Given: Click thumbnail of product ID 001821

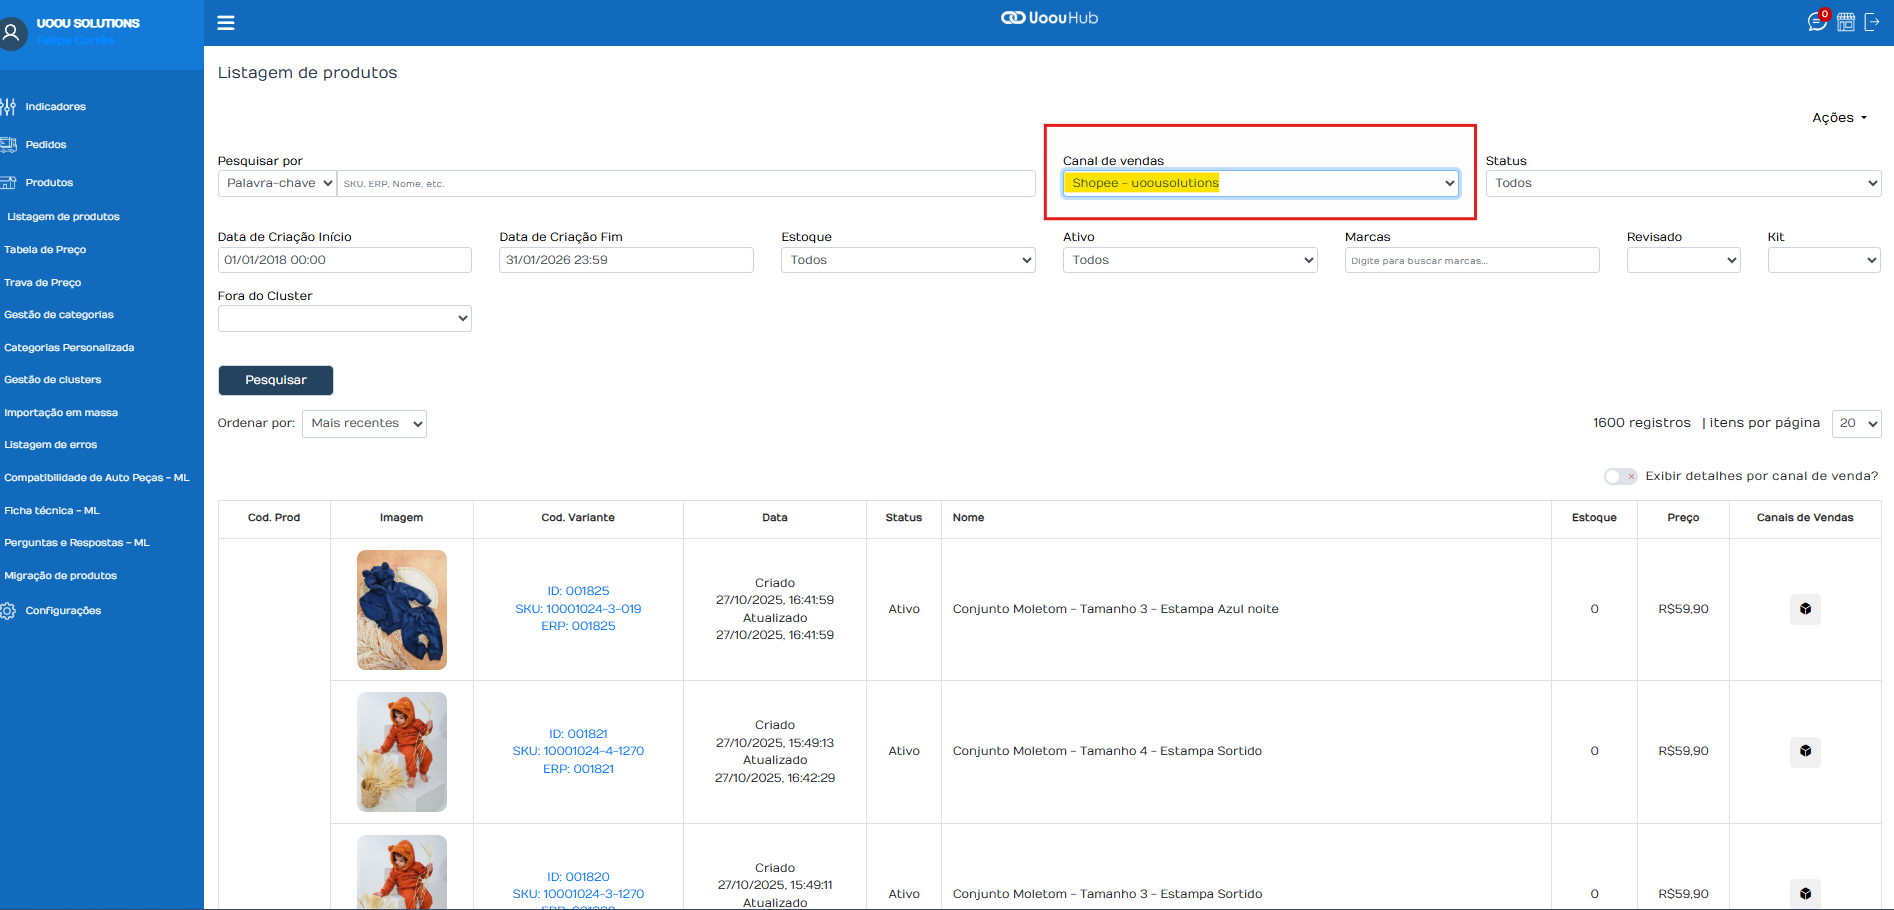Looking at the screenshot, I should [402, 751].
